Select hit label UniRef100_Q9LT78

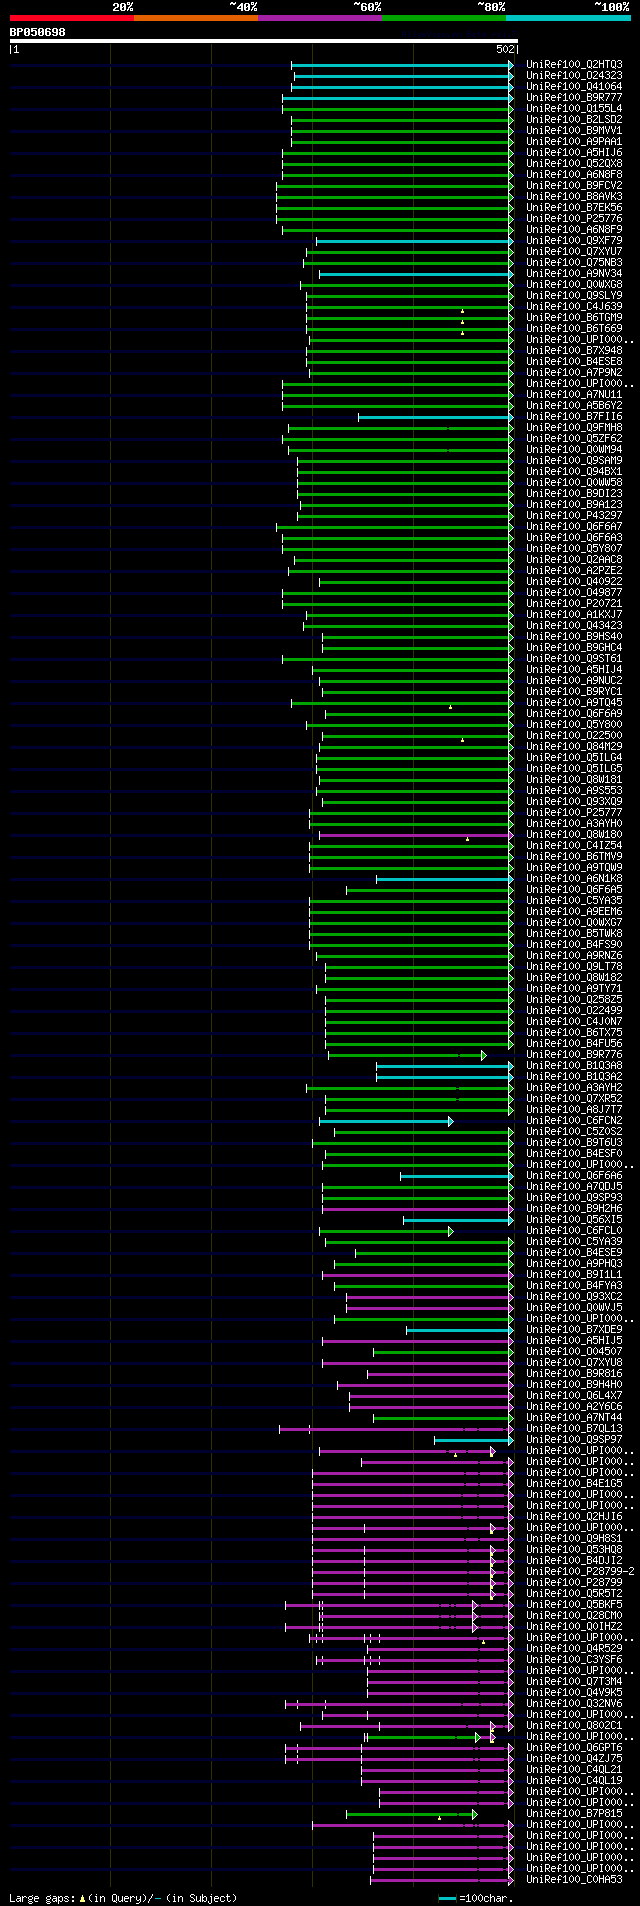point(574,967)
